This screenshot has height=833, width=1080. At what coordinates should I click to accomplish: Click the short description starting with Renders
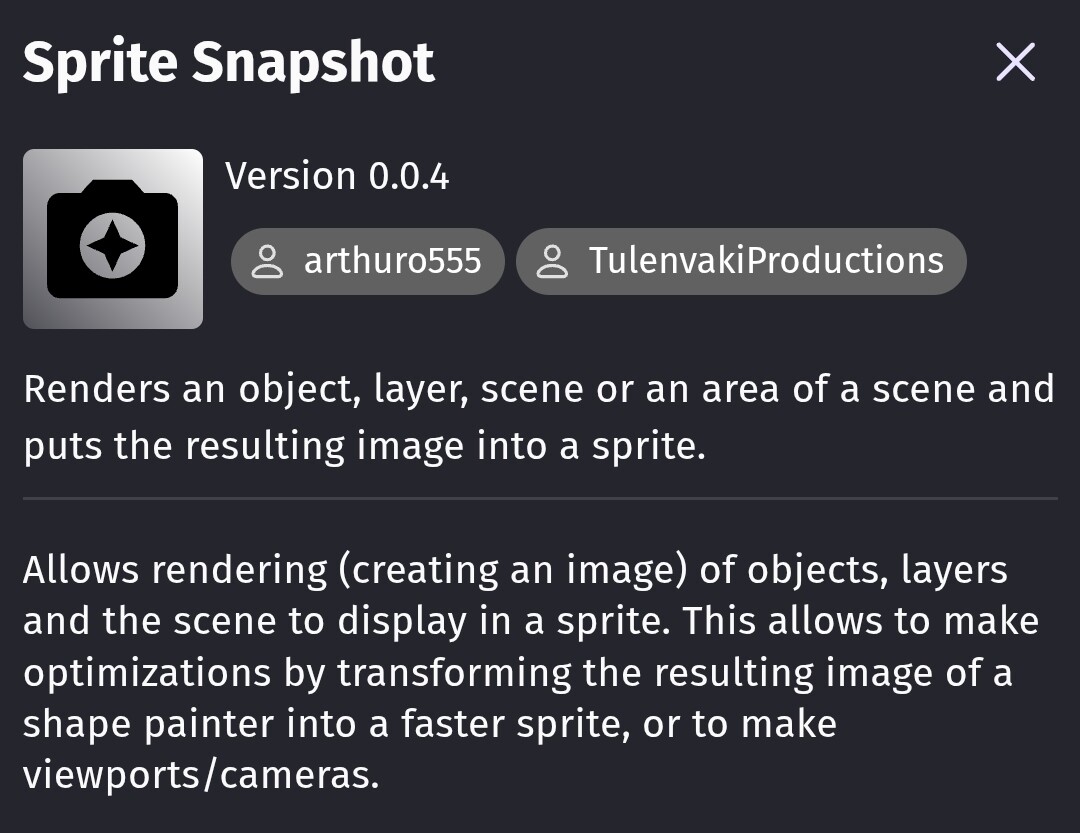(539, 417)
